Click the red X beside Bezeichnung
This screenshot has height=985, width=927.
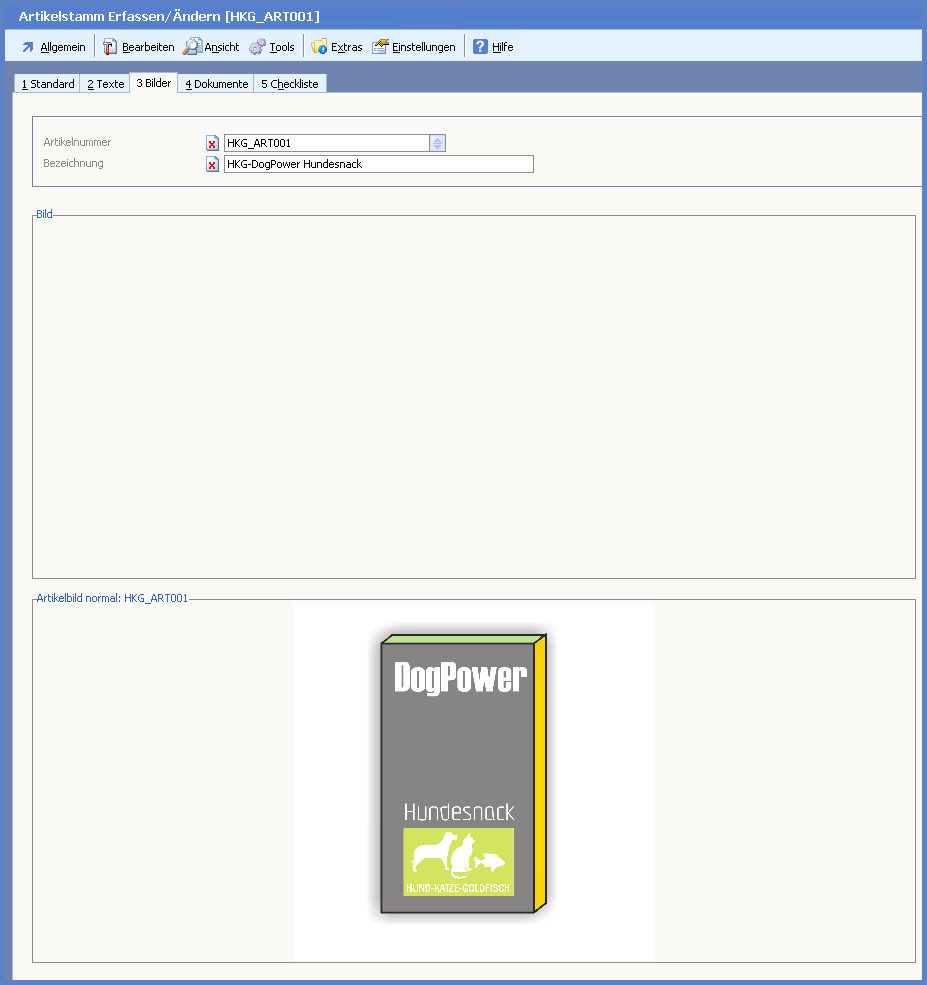tap(212, 165)
